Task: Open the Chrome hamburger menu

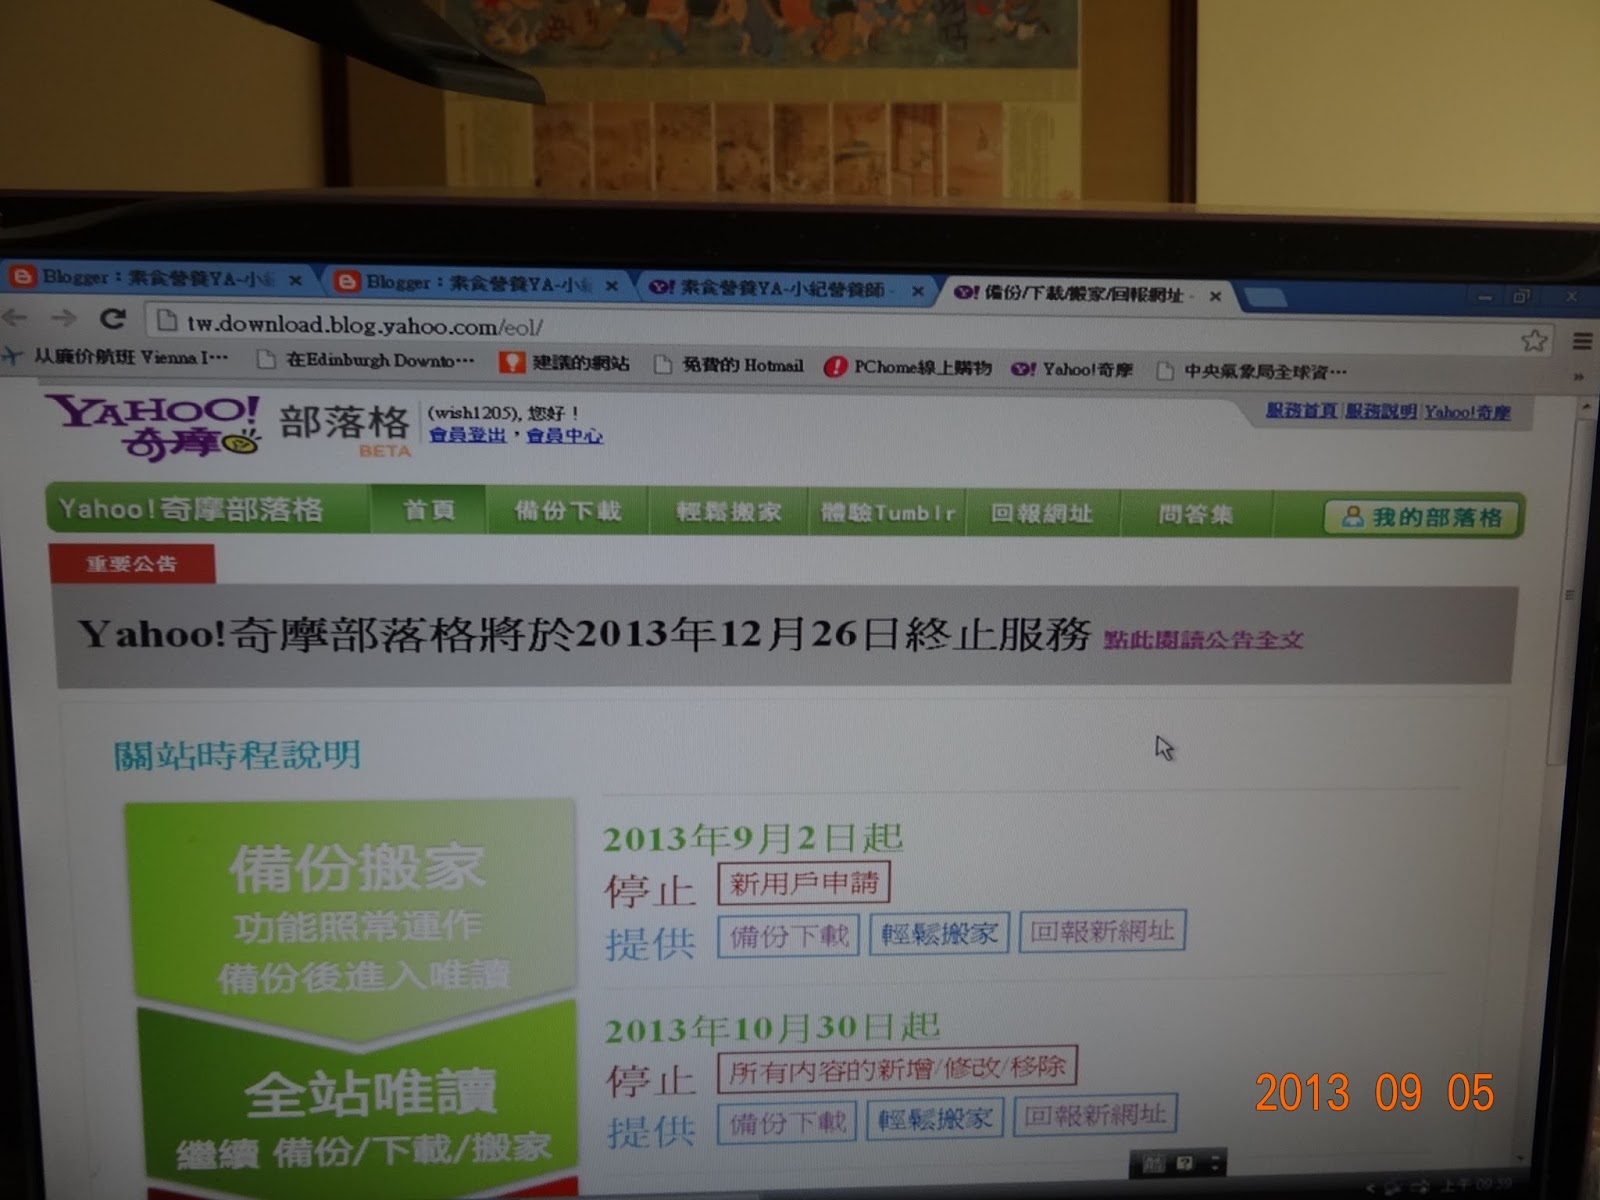Action: (1582, 341)
